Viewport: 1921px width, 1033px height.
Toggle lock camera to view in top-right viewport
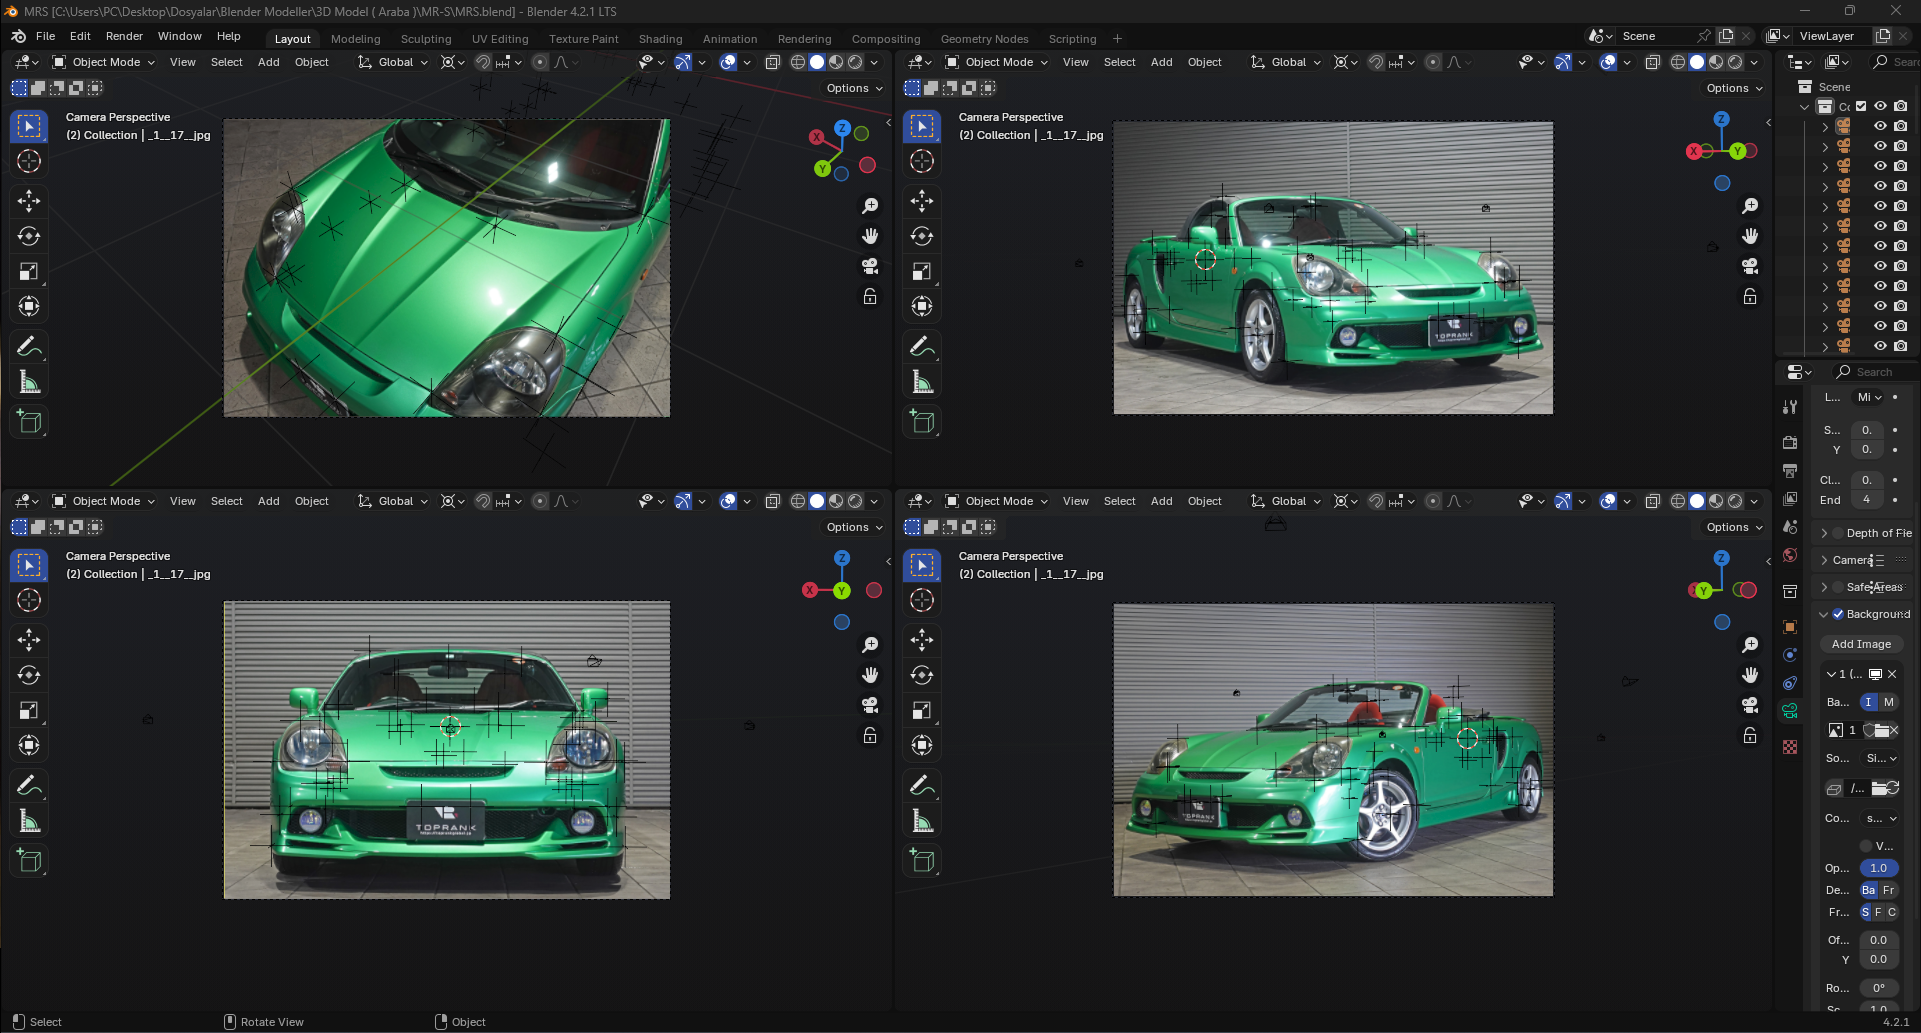click(x=1750, y=297)
